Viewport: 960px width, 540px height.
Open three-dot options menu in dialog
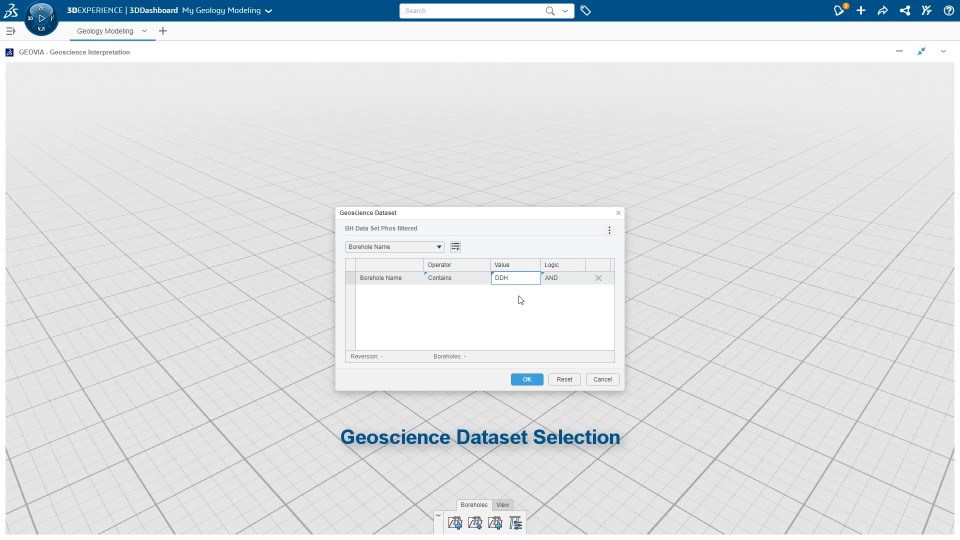coord(609,230)
